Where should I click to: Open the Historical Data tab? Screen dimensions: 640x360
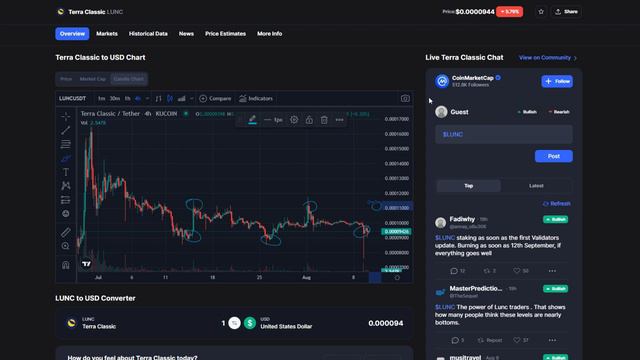(148, 33)
